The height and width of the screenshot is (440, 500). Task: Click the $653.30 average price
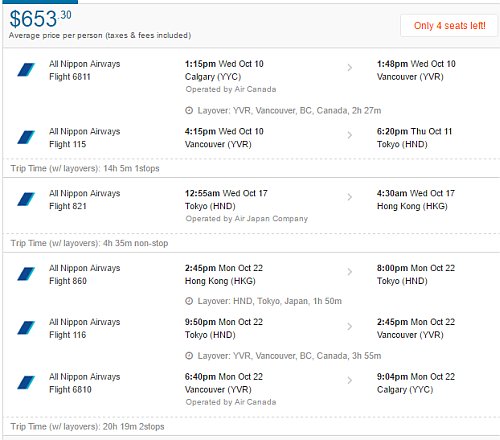pyautogui.click(x=40, y=19)
